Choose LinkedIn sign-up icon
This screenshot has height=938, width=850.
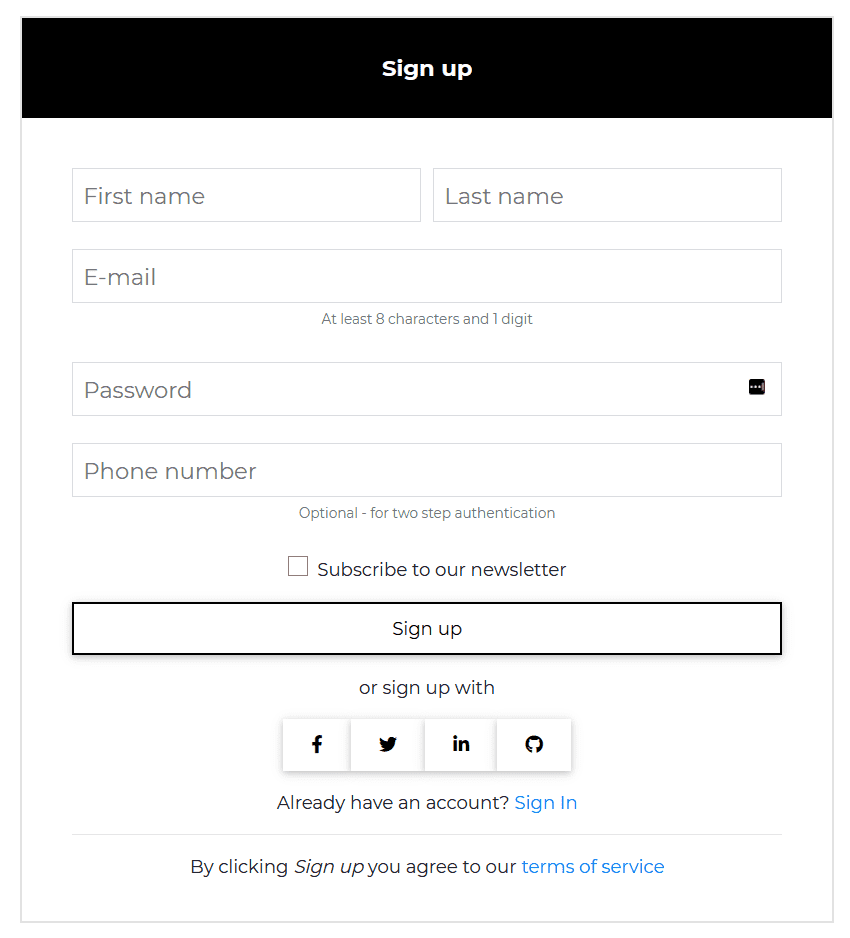[x=461, y=744]
